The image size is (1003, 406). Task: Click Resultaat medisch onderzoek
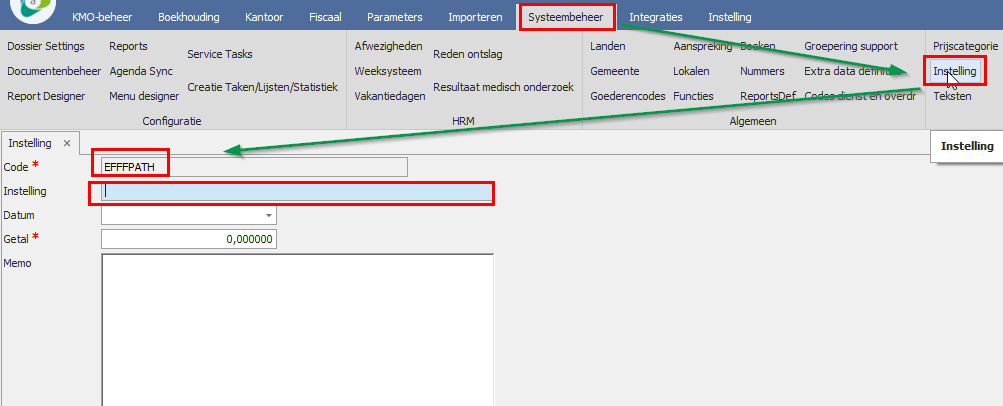coord(503,87)
